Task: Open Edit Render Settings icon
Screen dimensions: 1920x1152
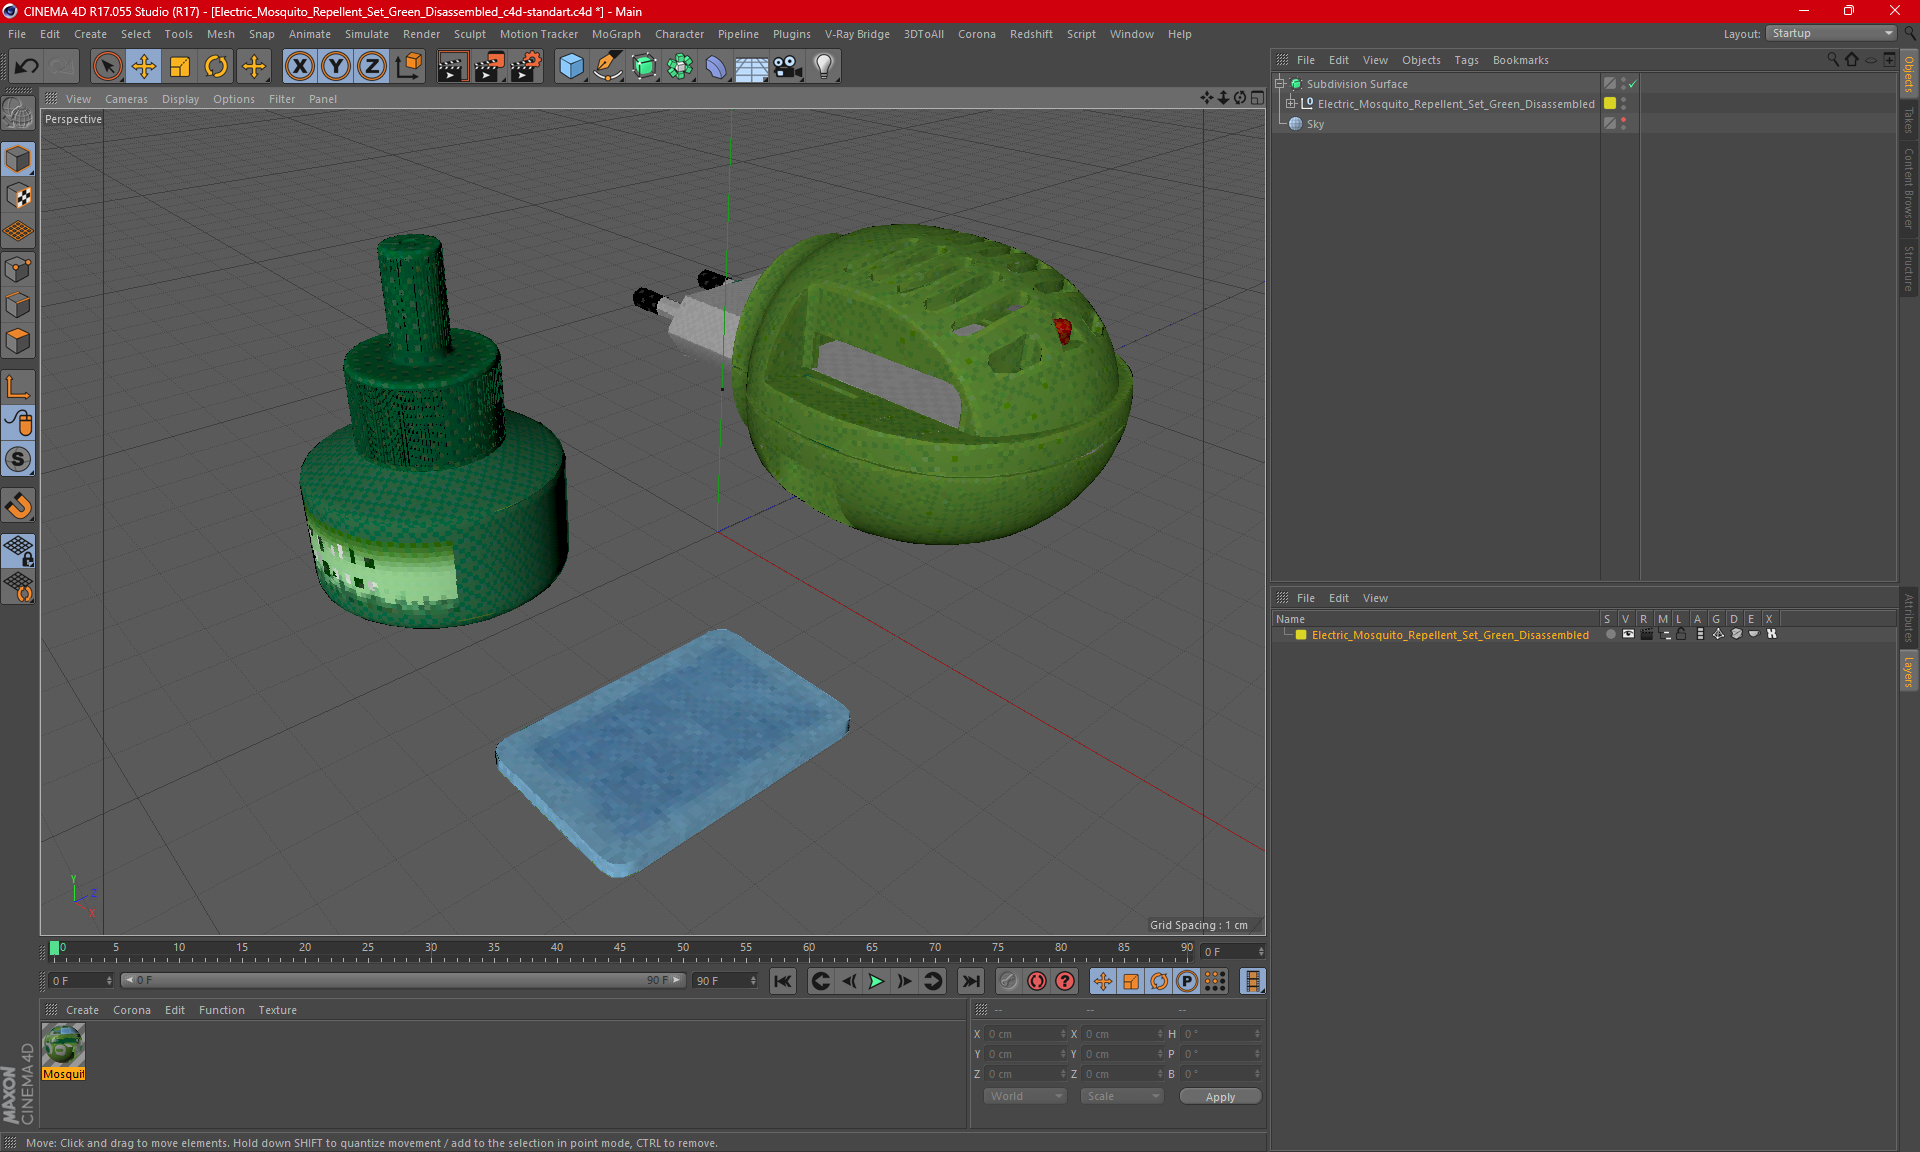Action: [525, 67]
